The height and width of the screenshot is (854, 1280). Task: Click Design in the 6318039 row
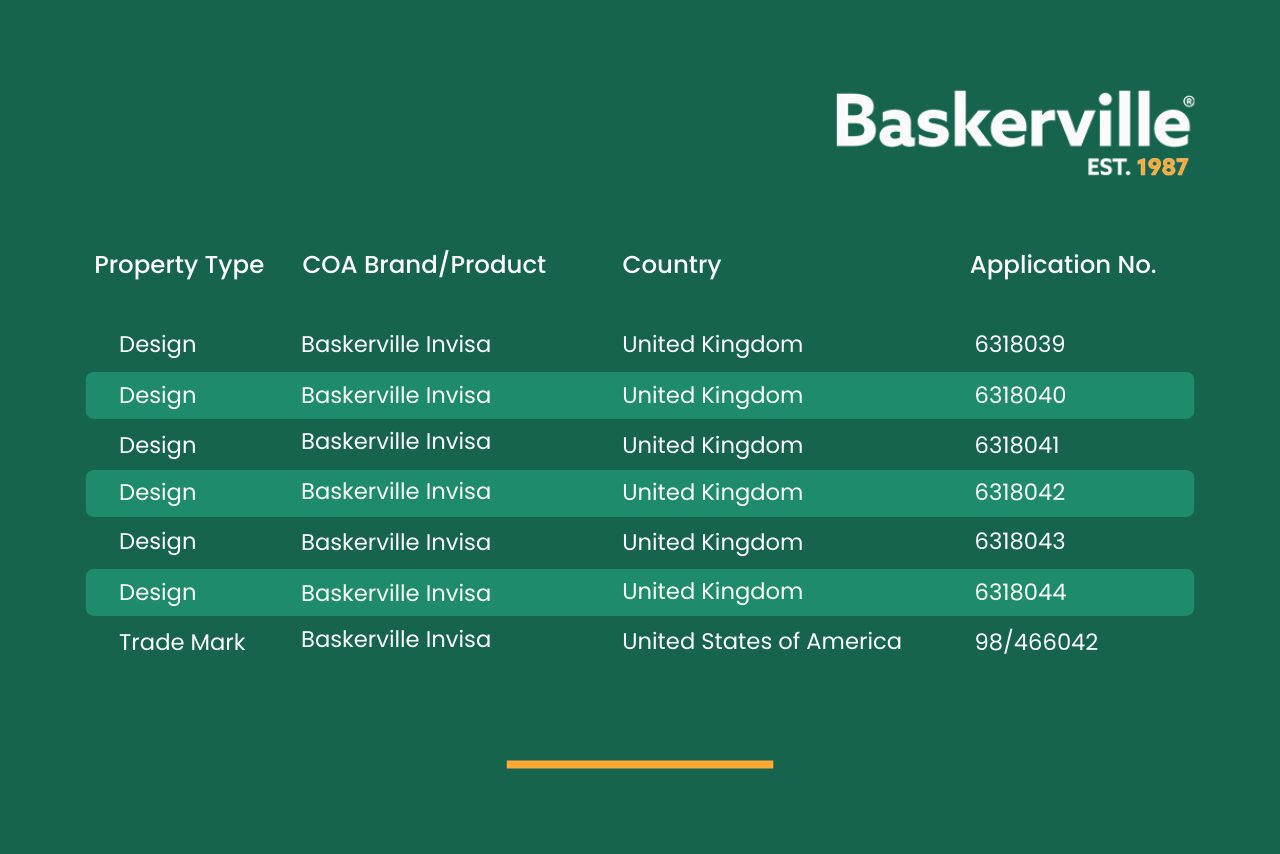click(157, 345)
